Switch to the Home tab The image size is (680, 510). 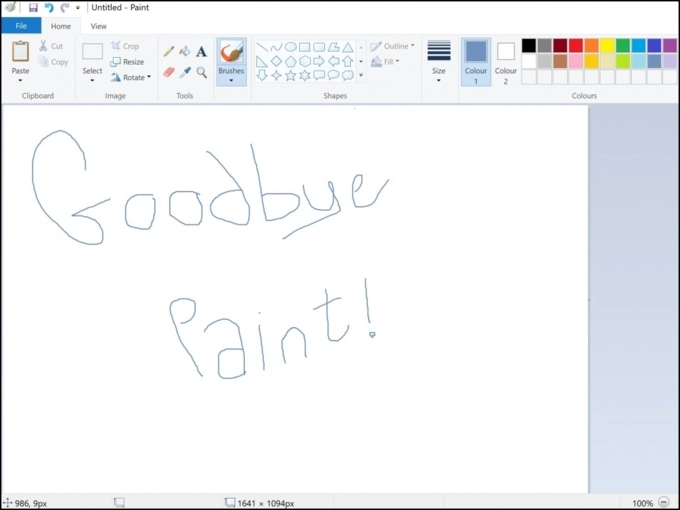click(x=61, y=26)
